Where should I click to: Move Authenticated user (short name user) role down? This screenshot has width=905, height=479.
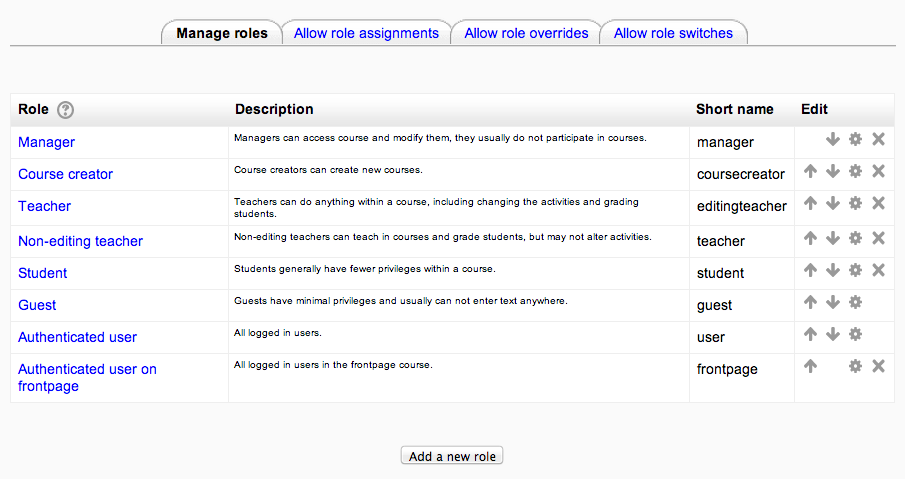click(x=832, y=334)
